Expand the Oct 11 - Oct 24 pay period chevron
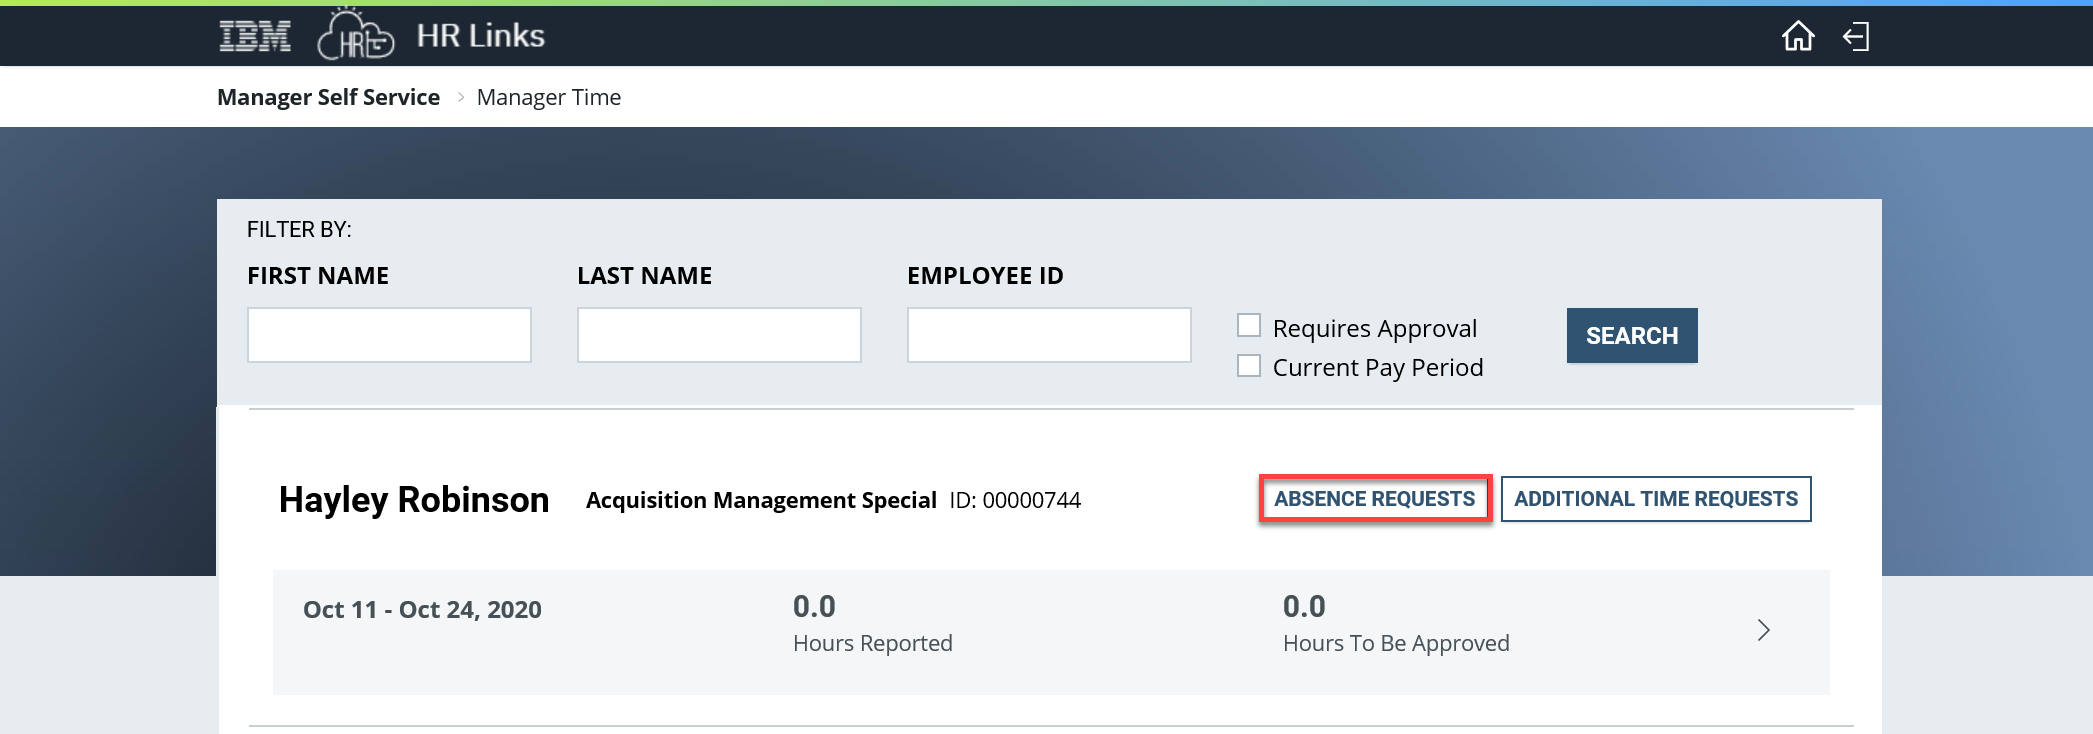 [x=1764, y=630]
